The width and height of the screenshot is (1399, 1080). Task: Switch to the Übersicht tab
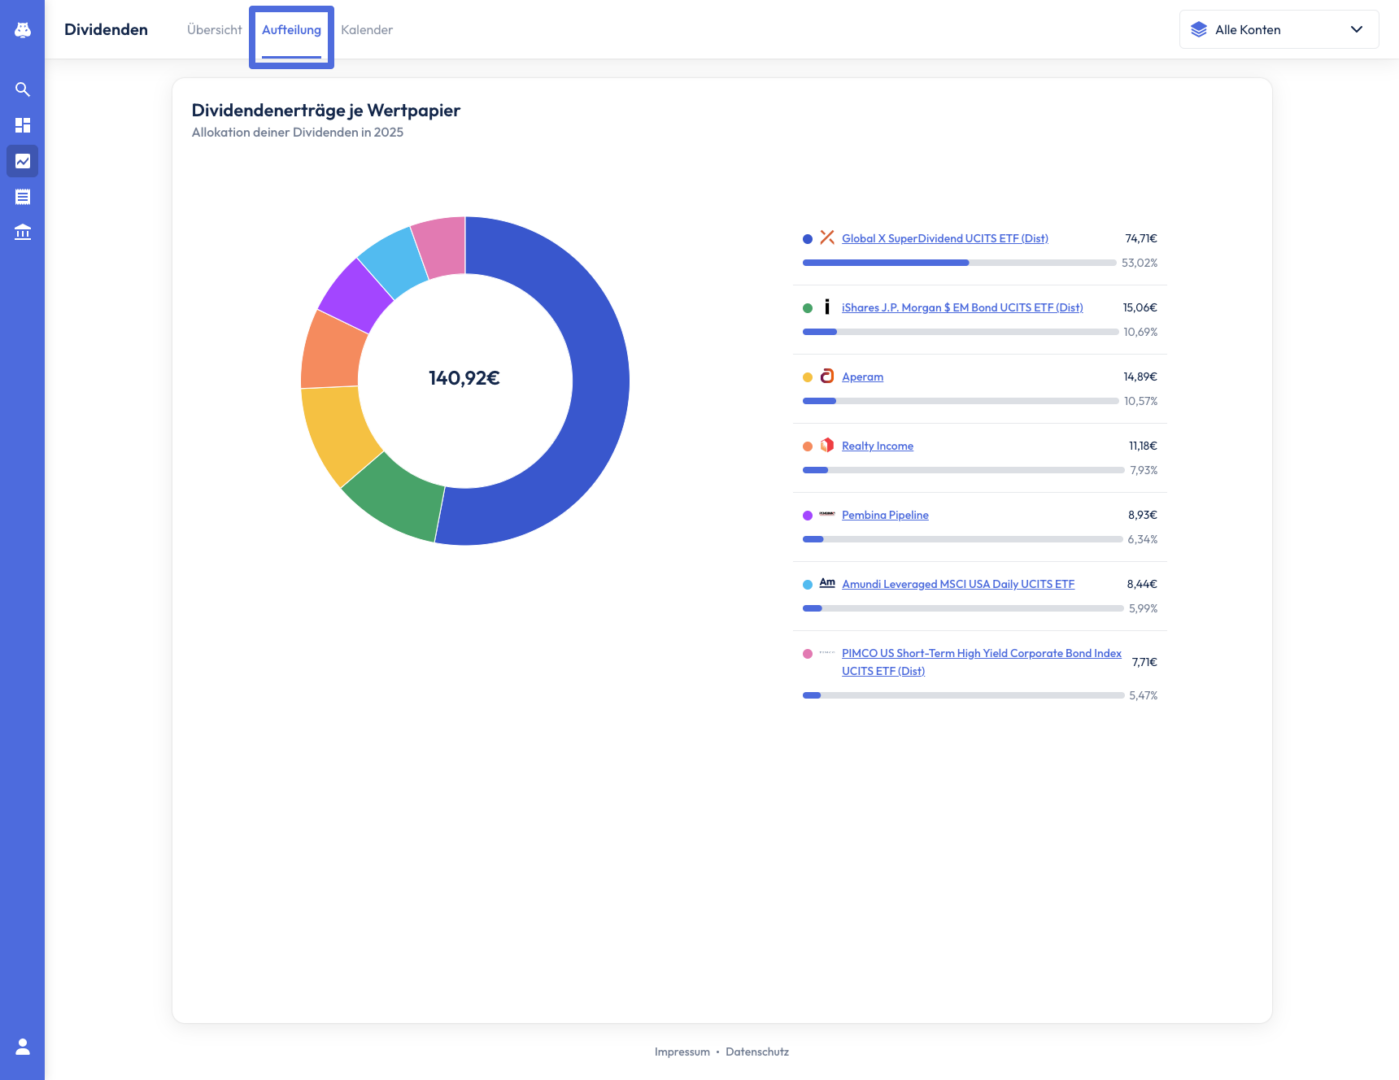pyautogui.click(x=214, y=30)
